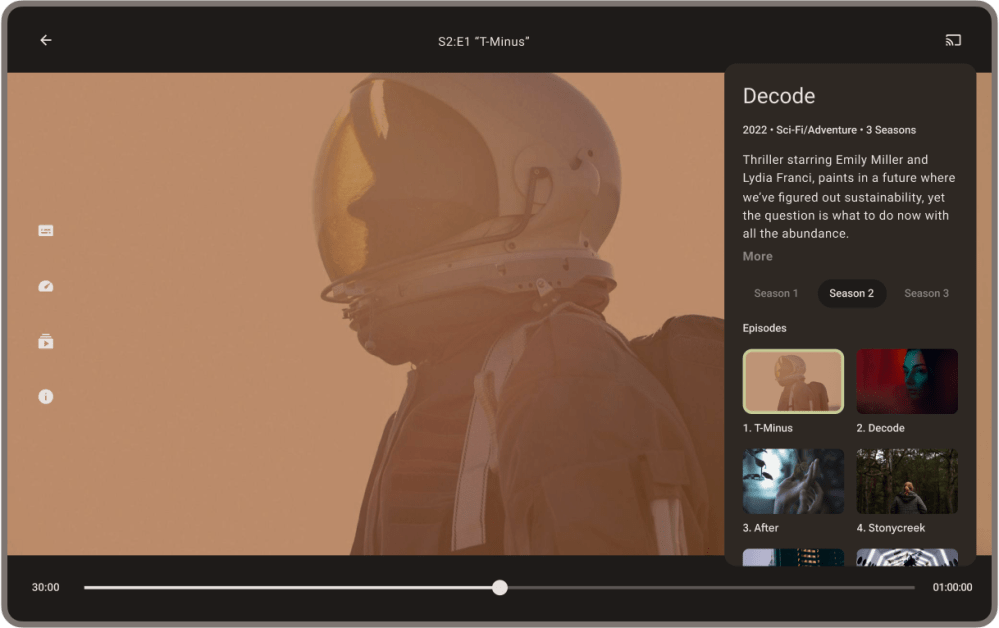Open the playback speed icon
The width and height of the screenshot is (999, 628).
46,287
